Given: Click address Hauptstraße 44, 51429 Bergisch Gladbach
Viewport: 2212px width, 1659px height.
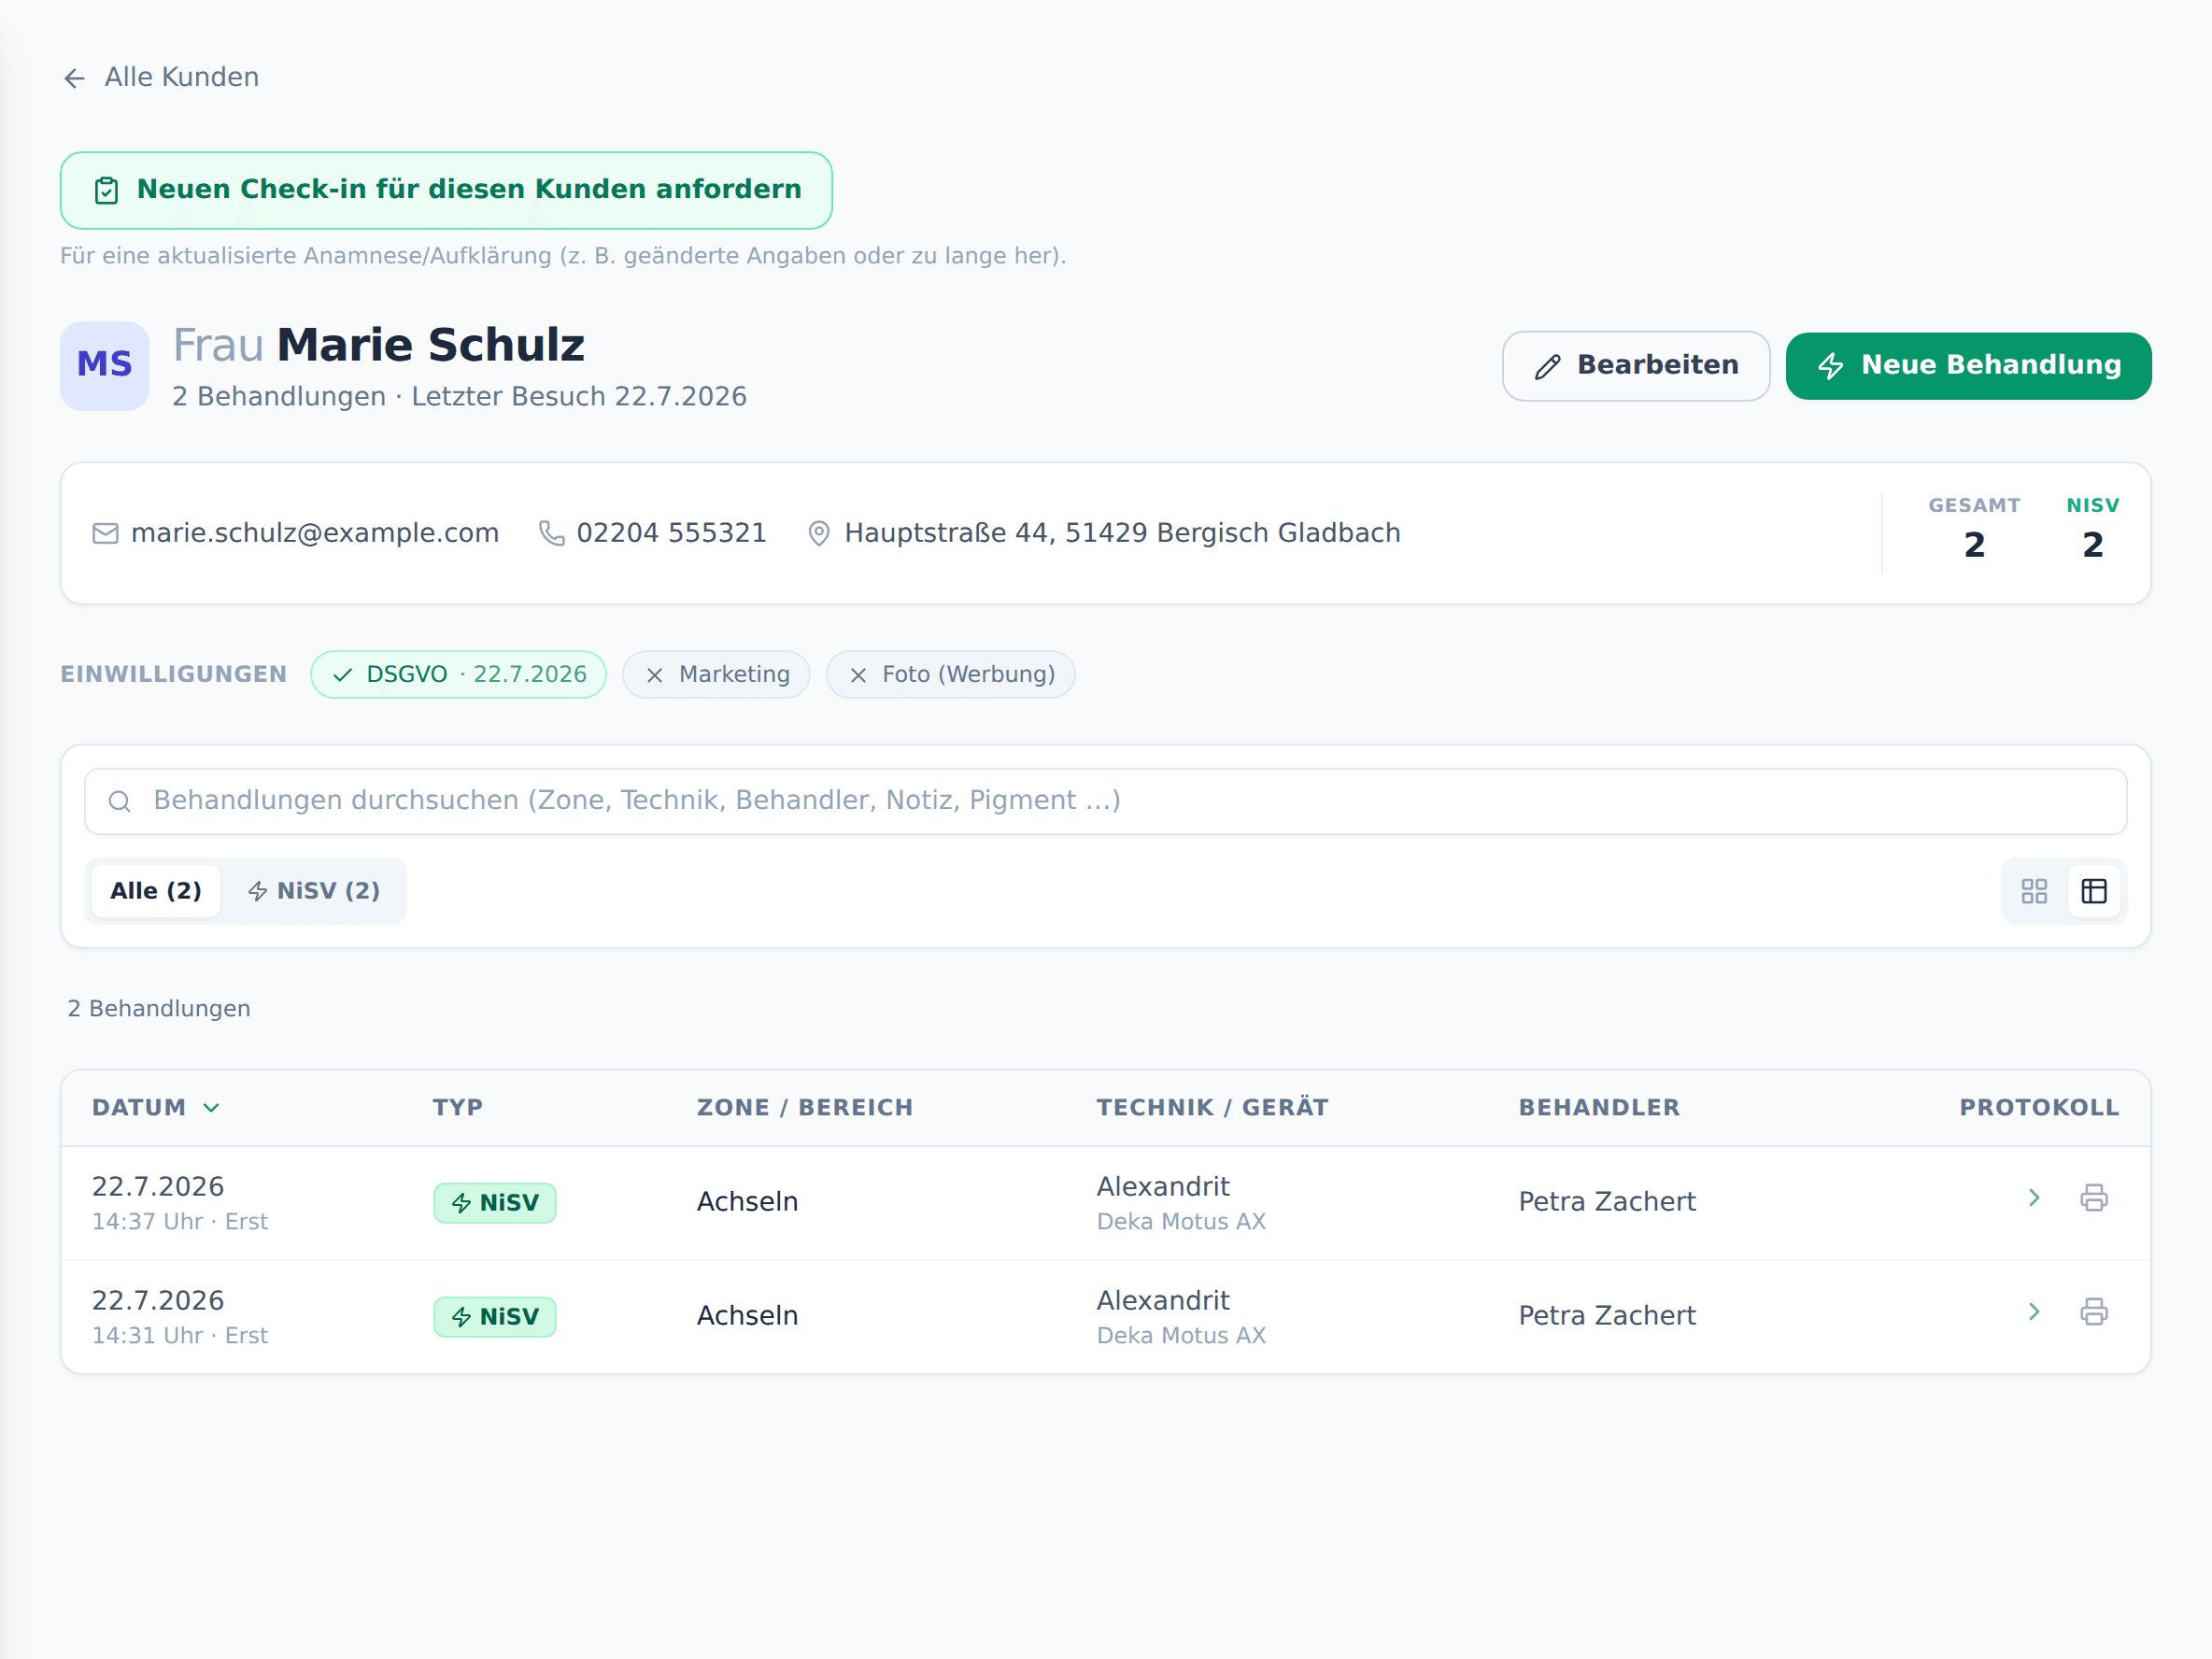Looking at the screenshot, I should tap(1122, 533).
